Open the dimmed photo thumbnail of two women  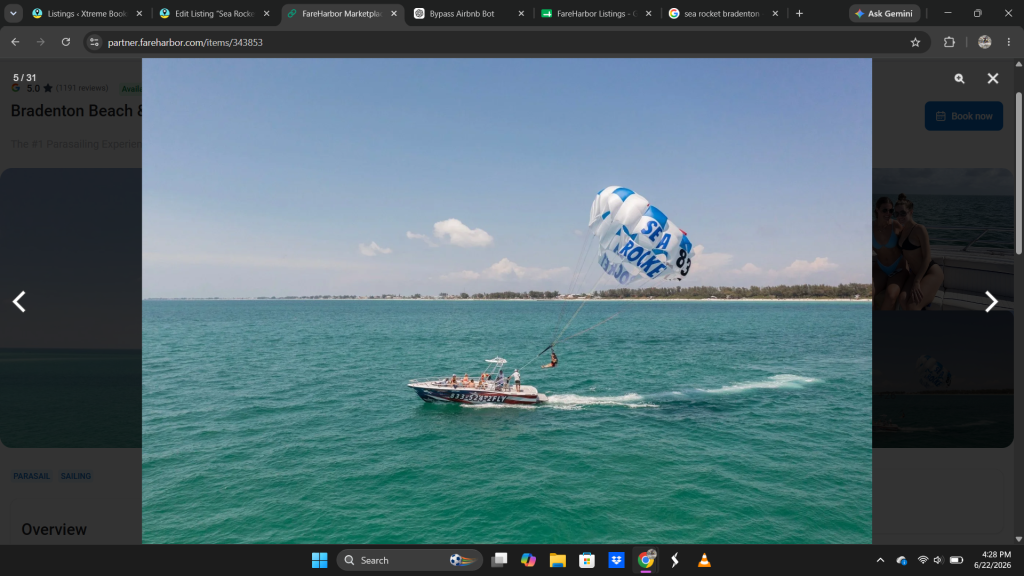tap(942, 239)
